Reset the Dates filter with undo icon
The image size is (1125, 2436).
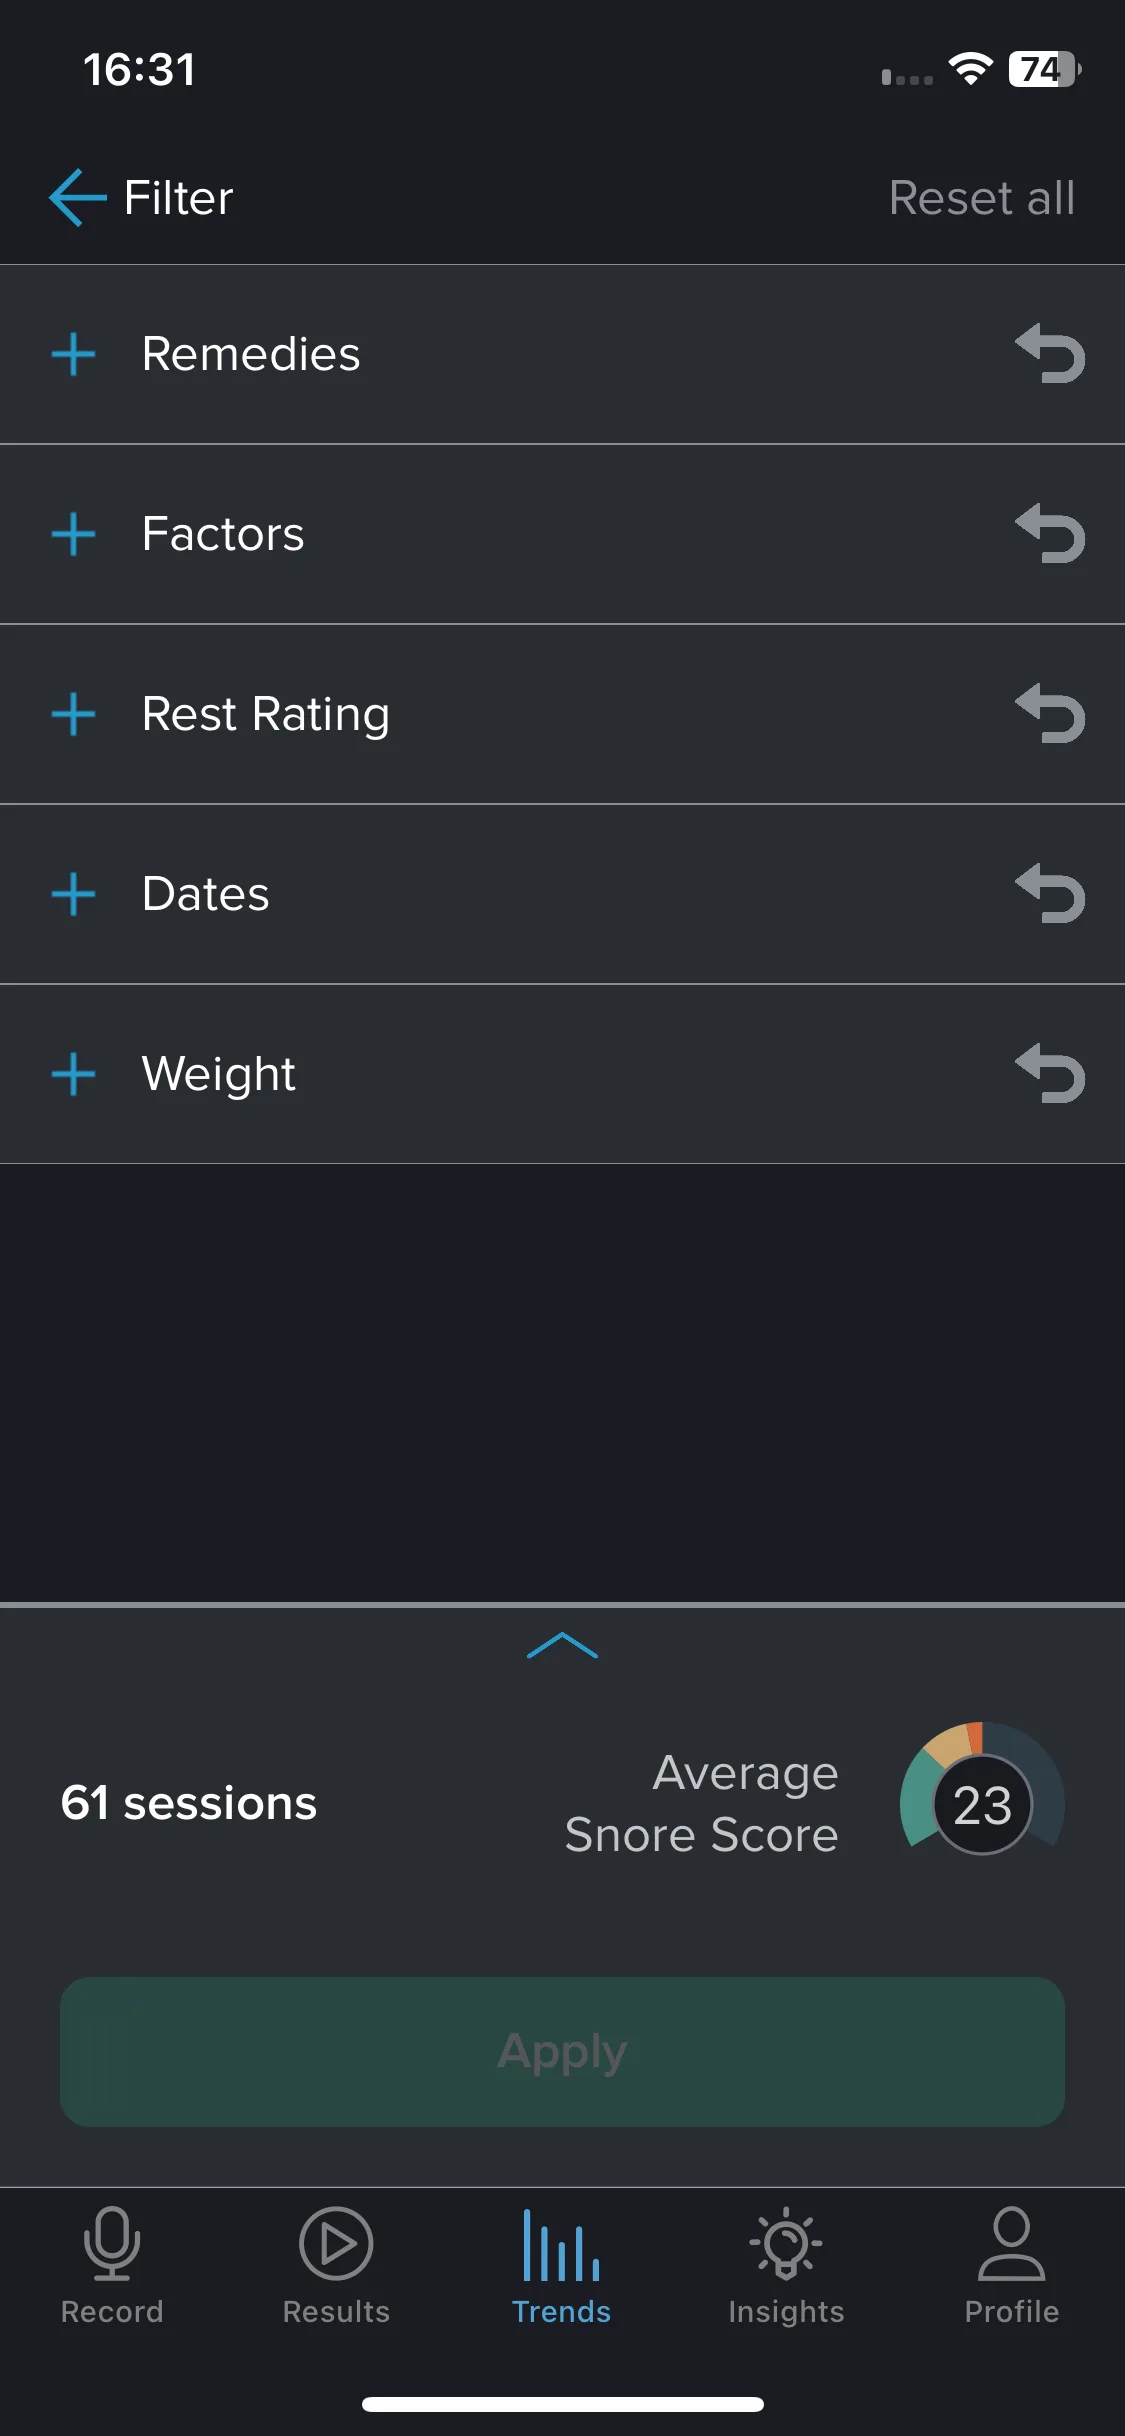click(1050, 894)
